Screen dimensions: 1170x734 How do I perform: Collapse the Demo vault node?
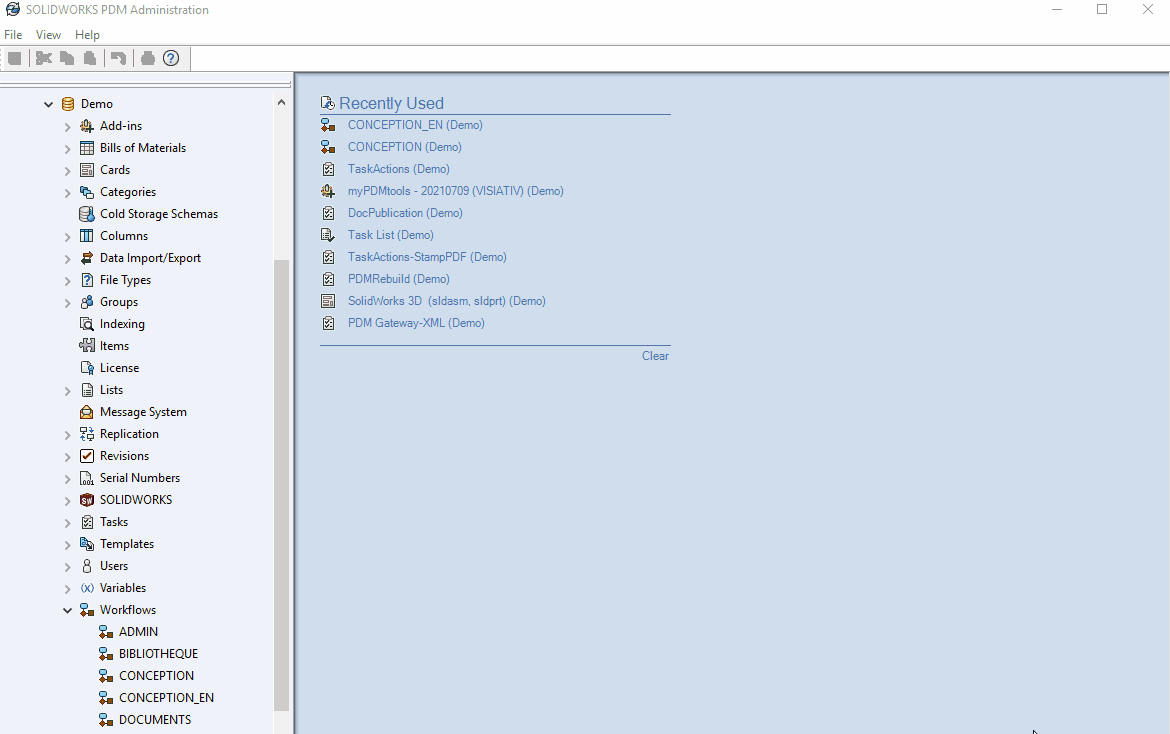pyautogui.click(x=49, y=104)
